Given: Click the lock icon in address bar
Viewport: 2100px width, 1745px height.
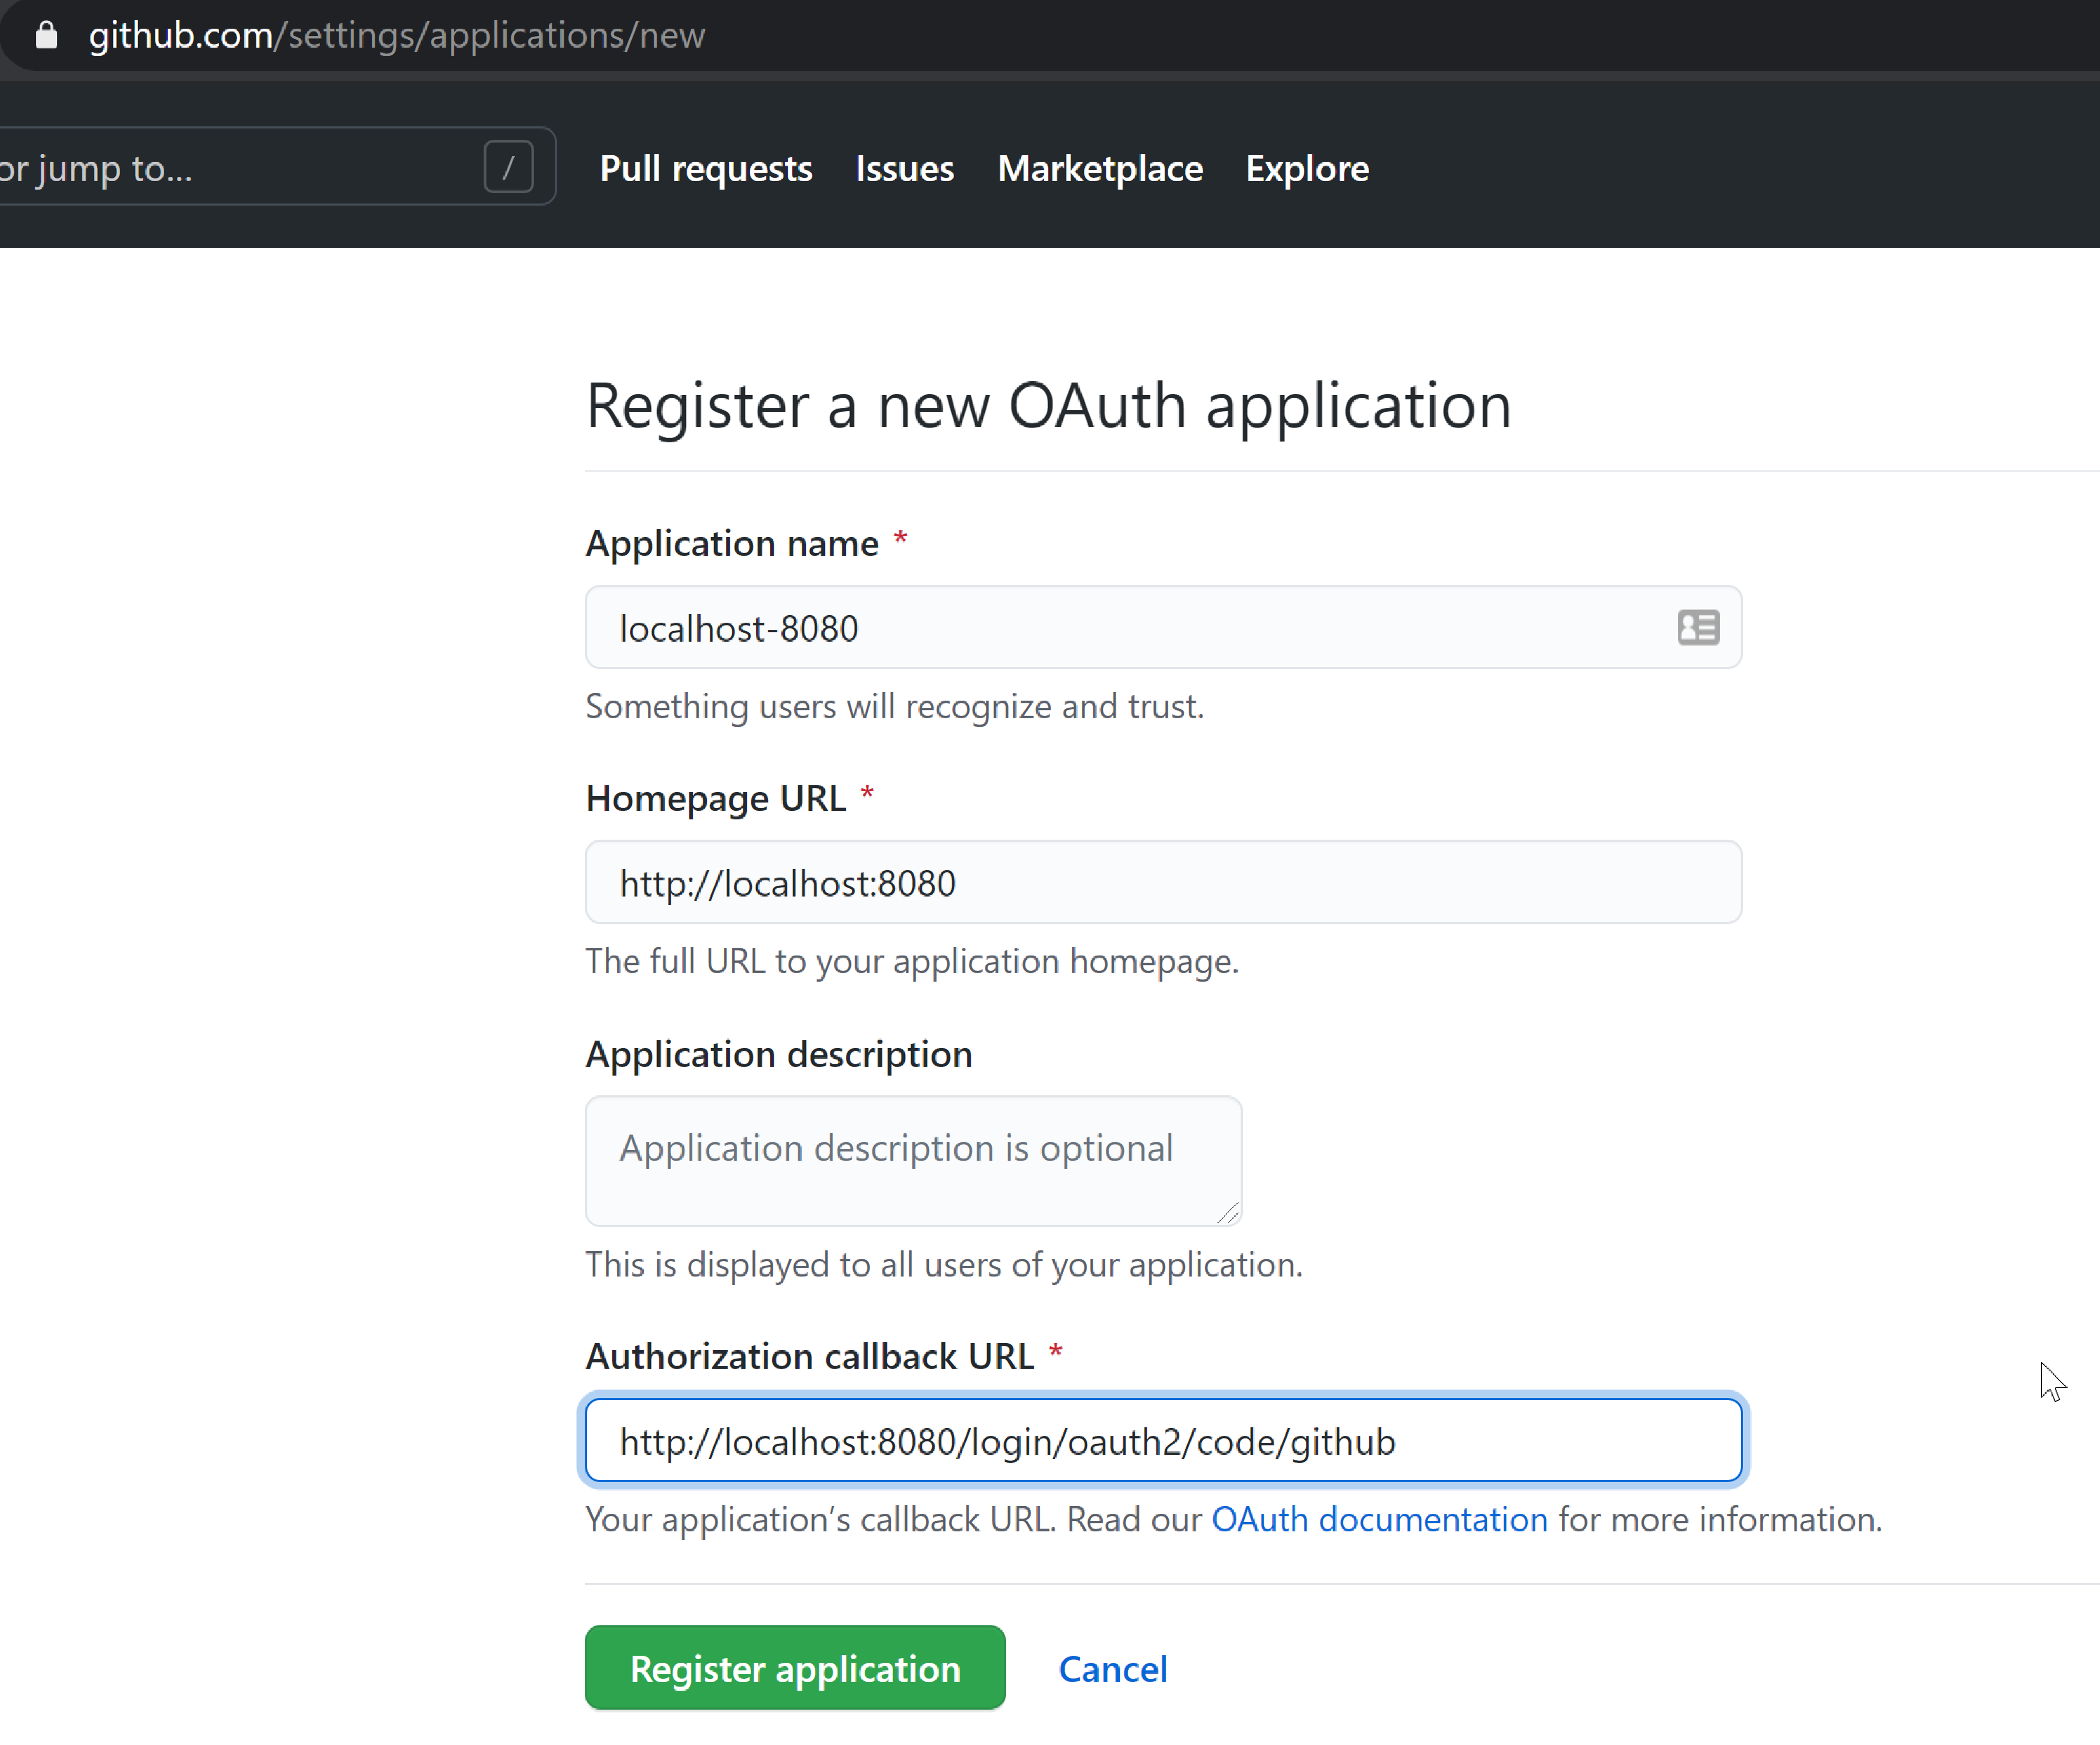Looking at the screenshot, I should (46, 36).
